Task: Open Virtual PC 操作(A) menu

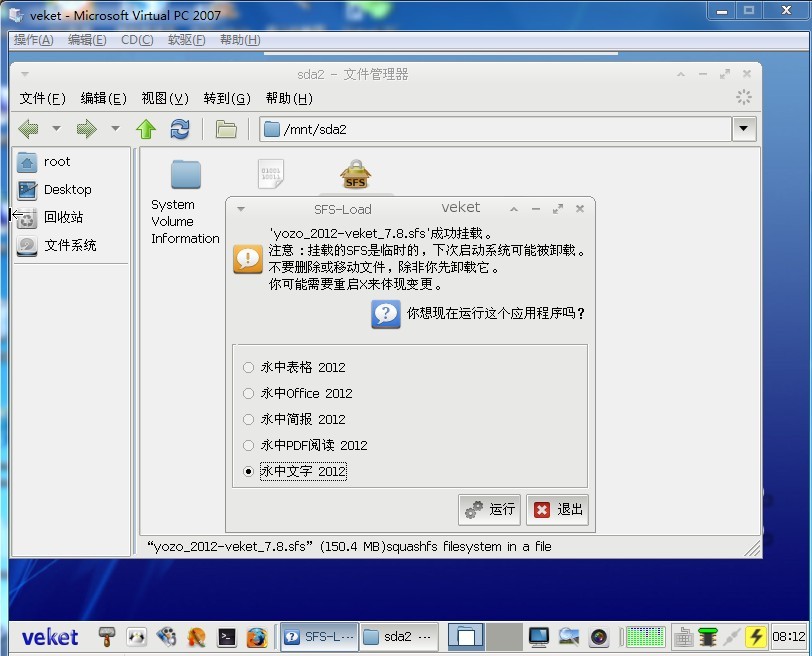Action: (x=34, y=40)
